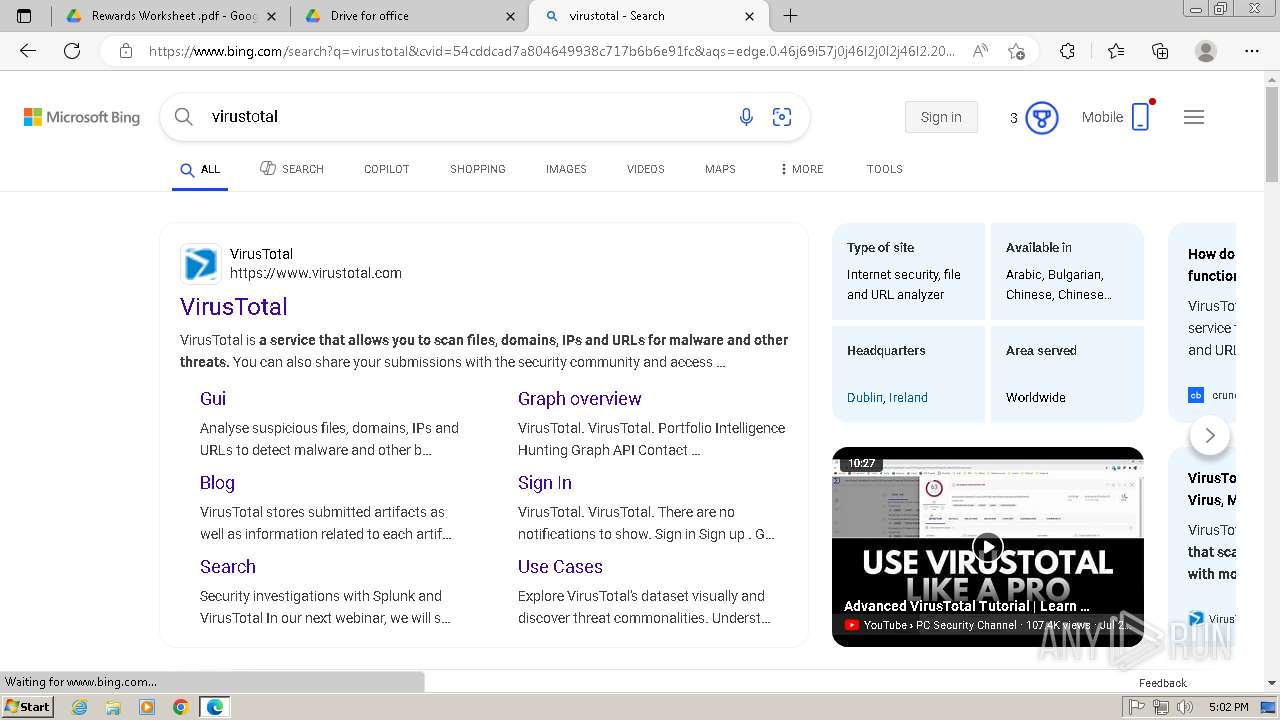Screen dimensions: 1280x720
Task: Click the tab actions menu icon
Action: tap(24, 16)
